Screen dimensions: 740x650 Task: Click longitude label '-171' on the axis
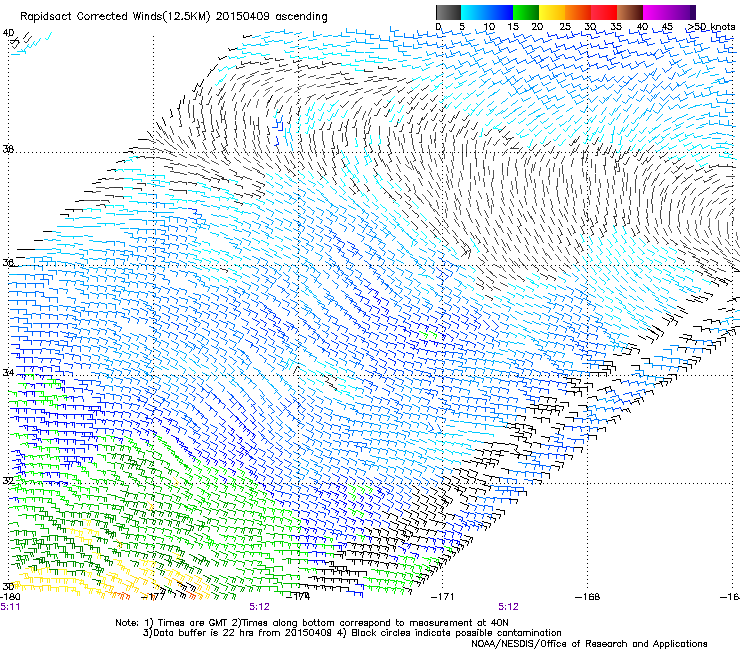[x=443, y=597]
